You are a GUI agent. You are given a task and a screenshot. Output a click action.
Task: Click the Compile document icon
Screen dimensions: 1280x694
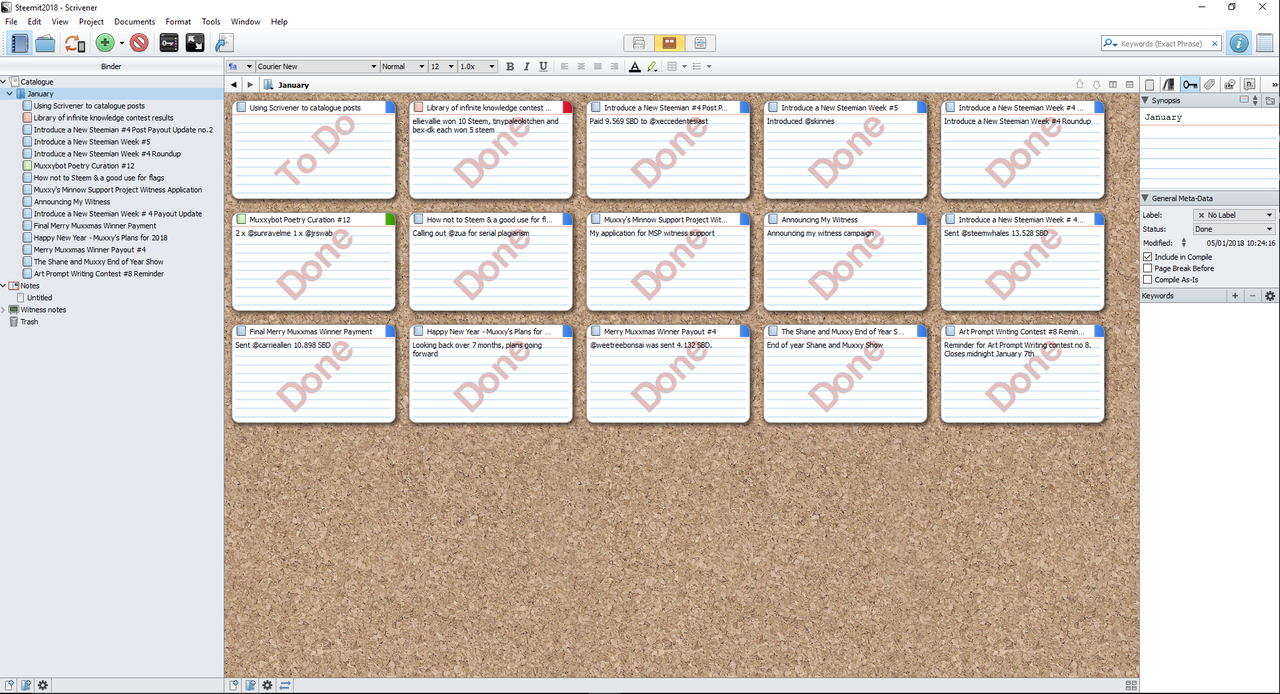click(x=224, y=43)
